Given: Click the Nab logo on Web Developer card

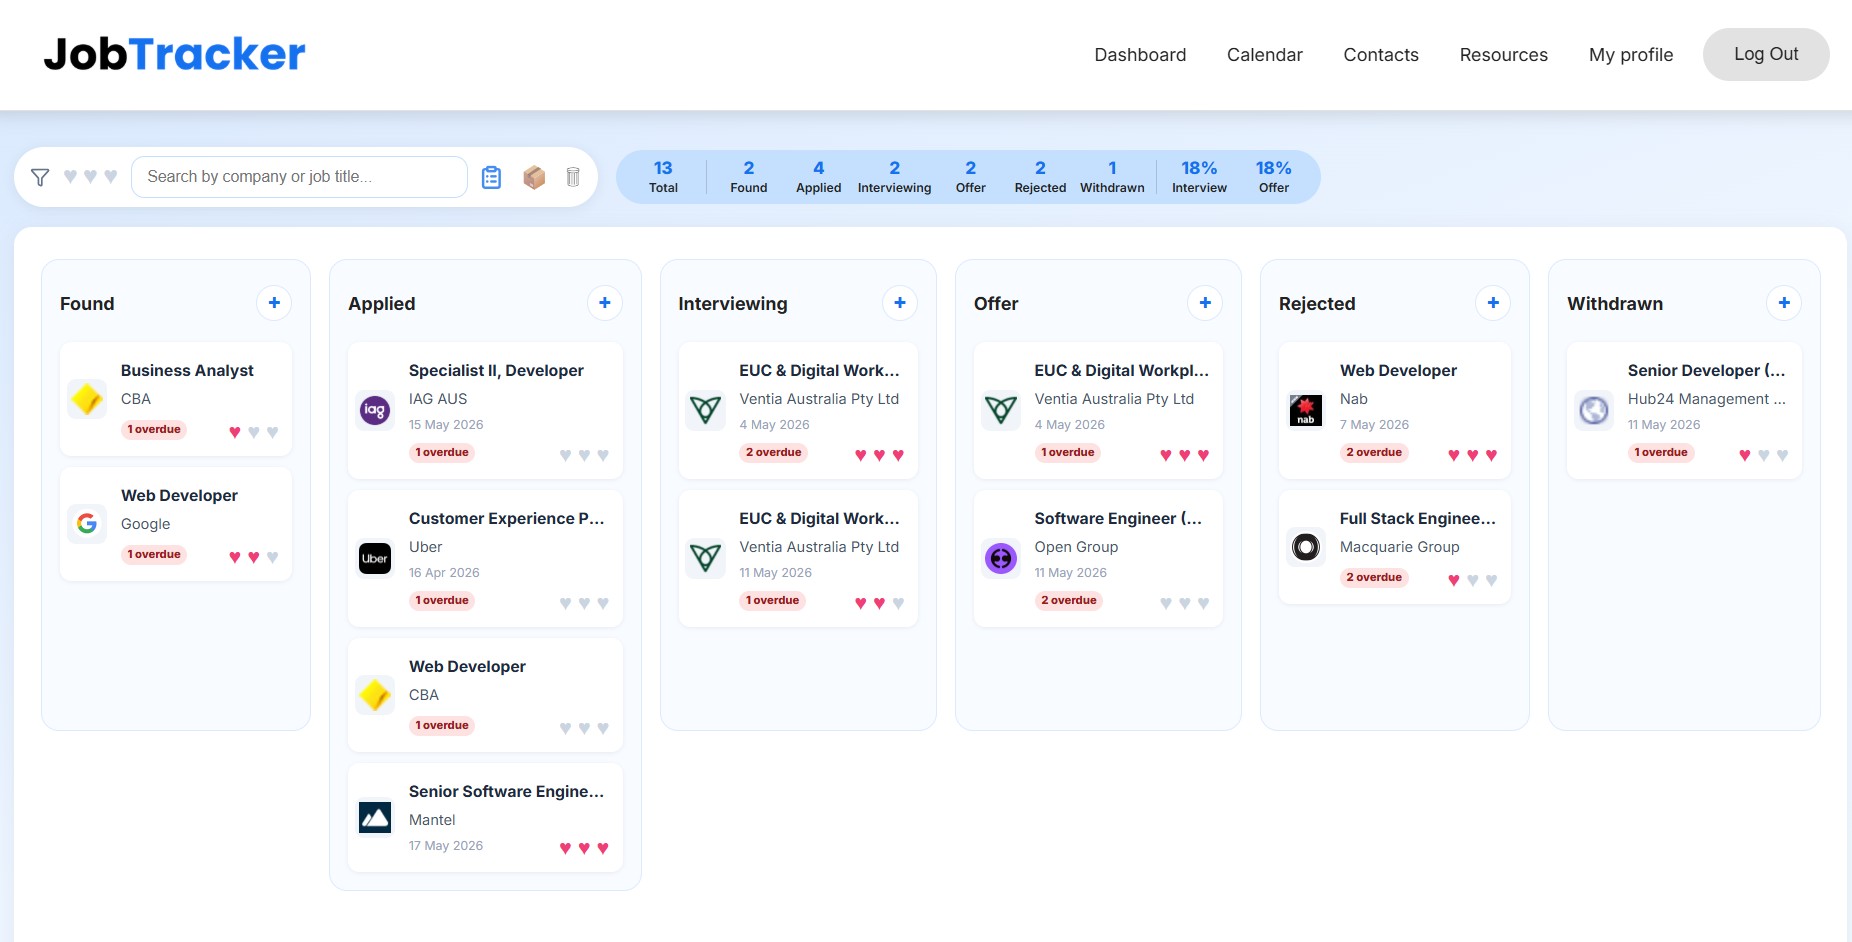Looking at the screenshot, I should coord(1306,410).
